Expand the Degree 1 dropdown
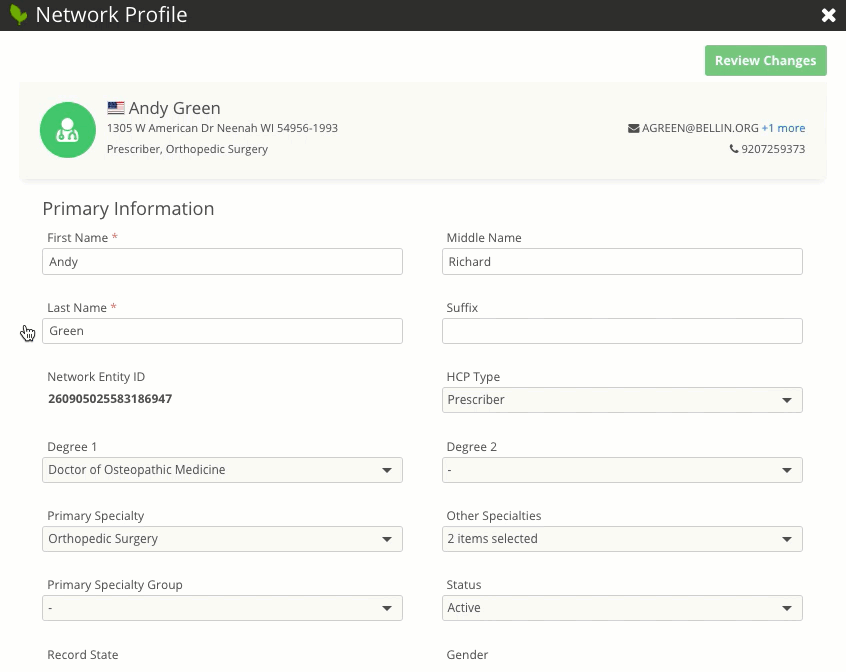846x672 pixels. 222,470
